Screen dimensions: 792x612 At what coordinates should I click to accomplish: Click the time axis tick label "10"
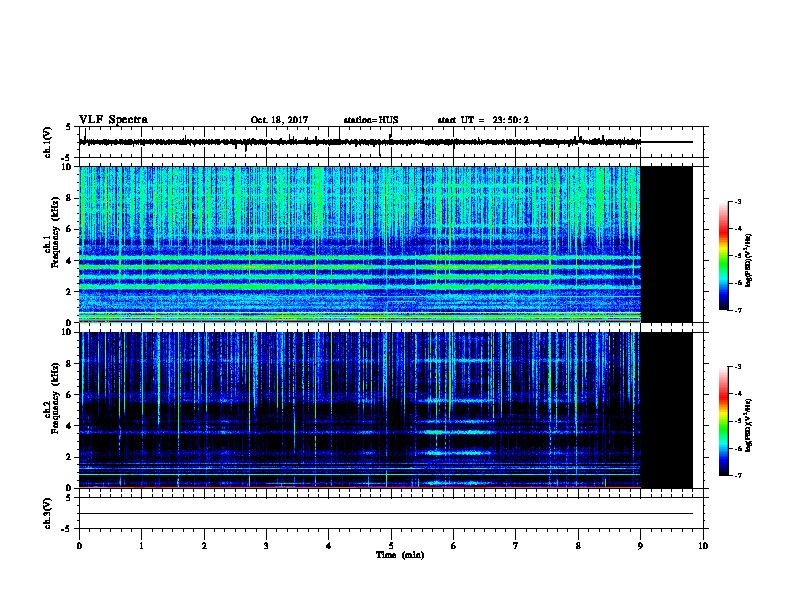tap(703, 545)
